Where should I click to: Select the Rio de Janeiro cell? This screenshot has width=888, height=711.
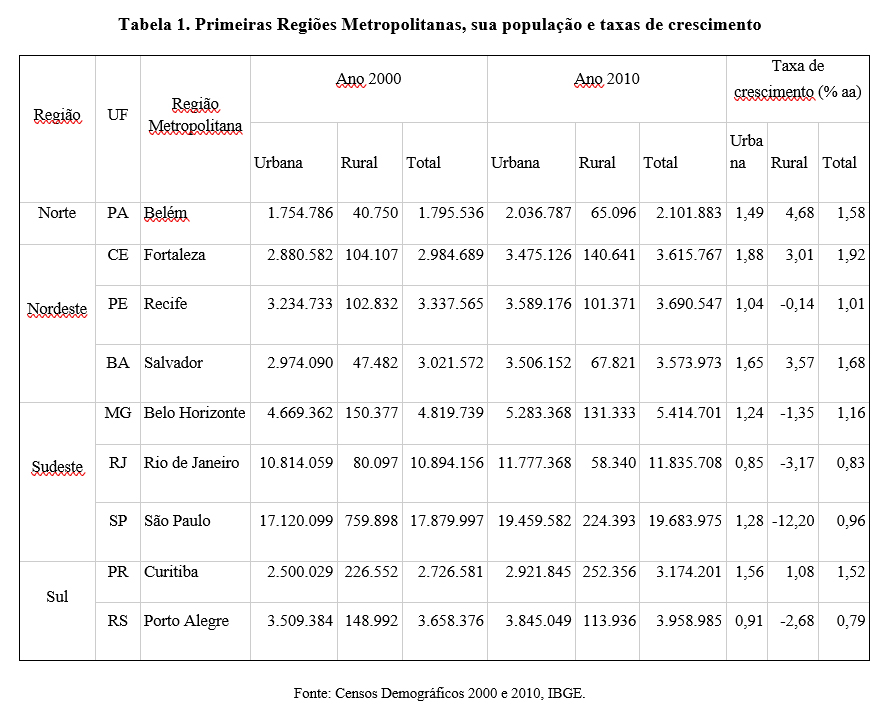coord(191,463)
